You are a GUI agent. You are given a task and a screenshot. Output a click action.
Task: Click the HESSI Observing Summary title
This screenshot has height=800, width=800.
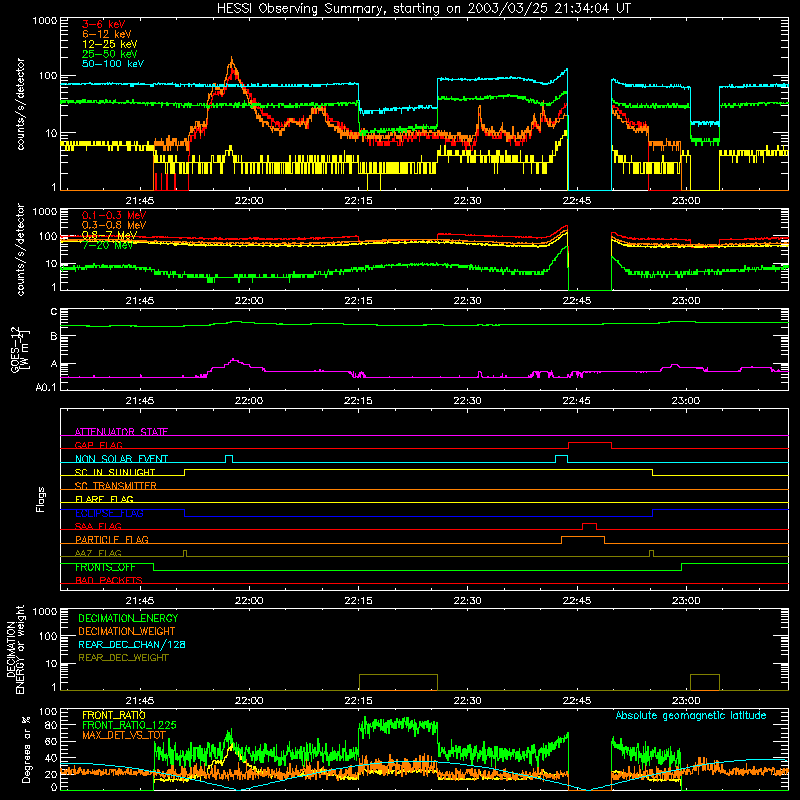tap(423, 9)
